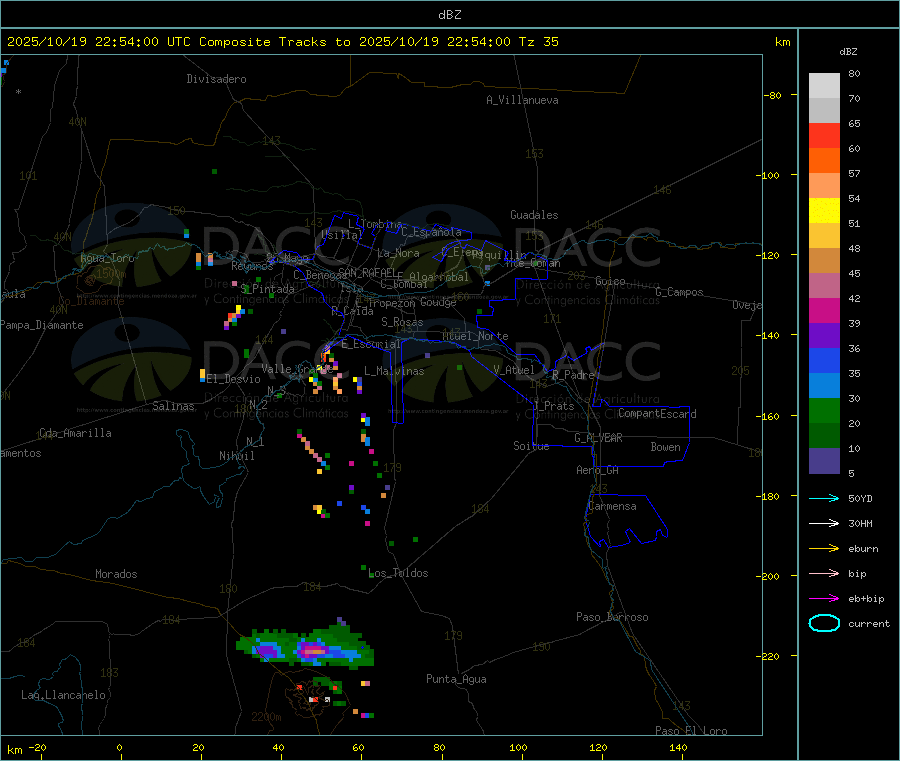This screenshot has height=761, width=900.
Task: Click the Carmensa map label
Action: click(612, 506)
